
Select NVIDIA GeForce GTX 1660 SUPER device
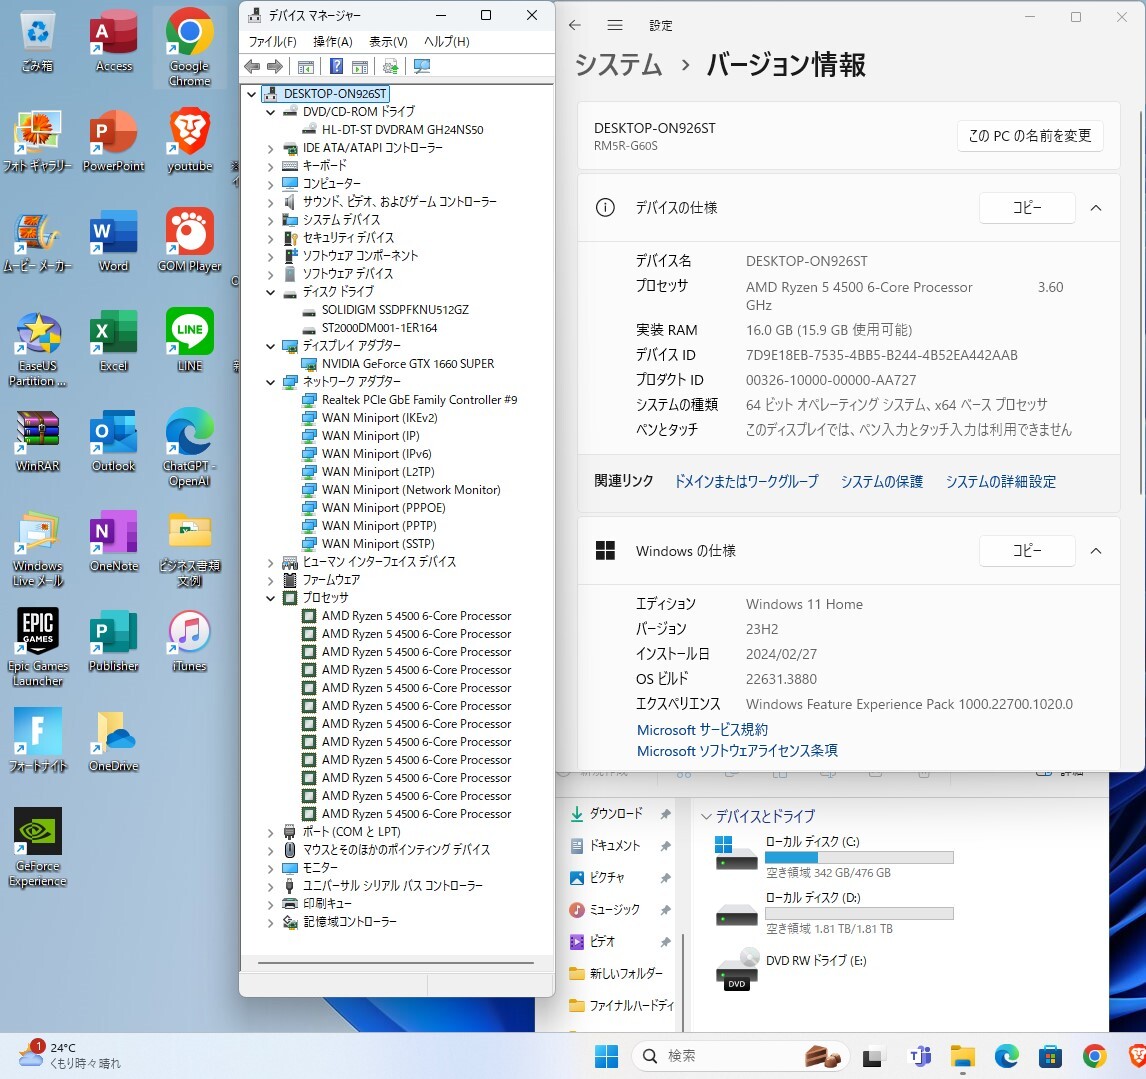408,364
